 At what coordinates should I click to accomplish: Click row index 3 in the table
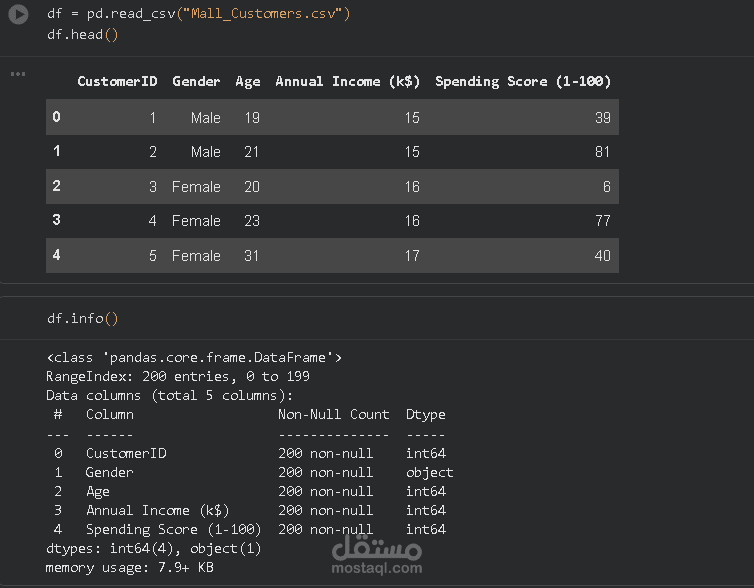pos(57,220)
